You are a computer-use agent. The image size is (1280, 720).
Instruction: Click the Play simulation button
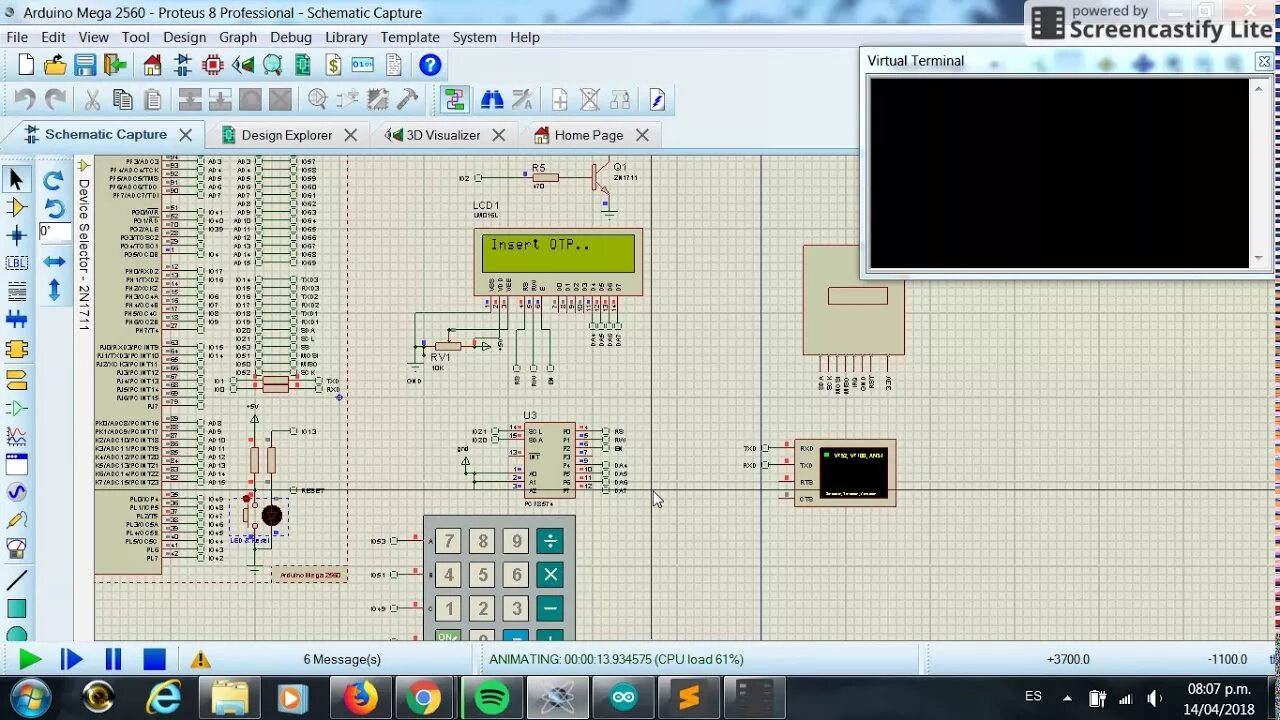[30, 659]
